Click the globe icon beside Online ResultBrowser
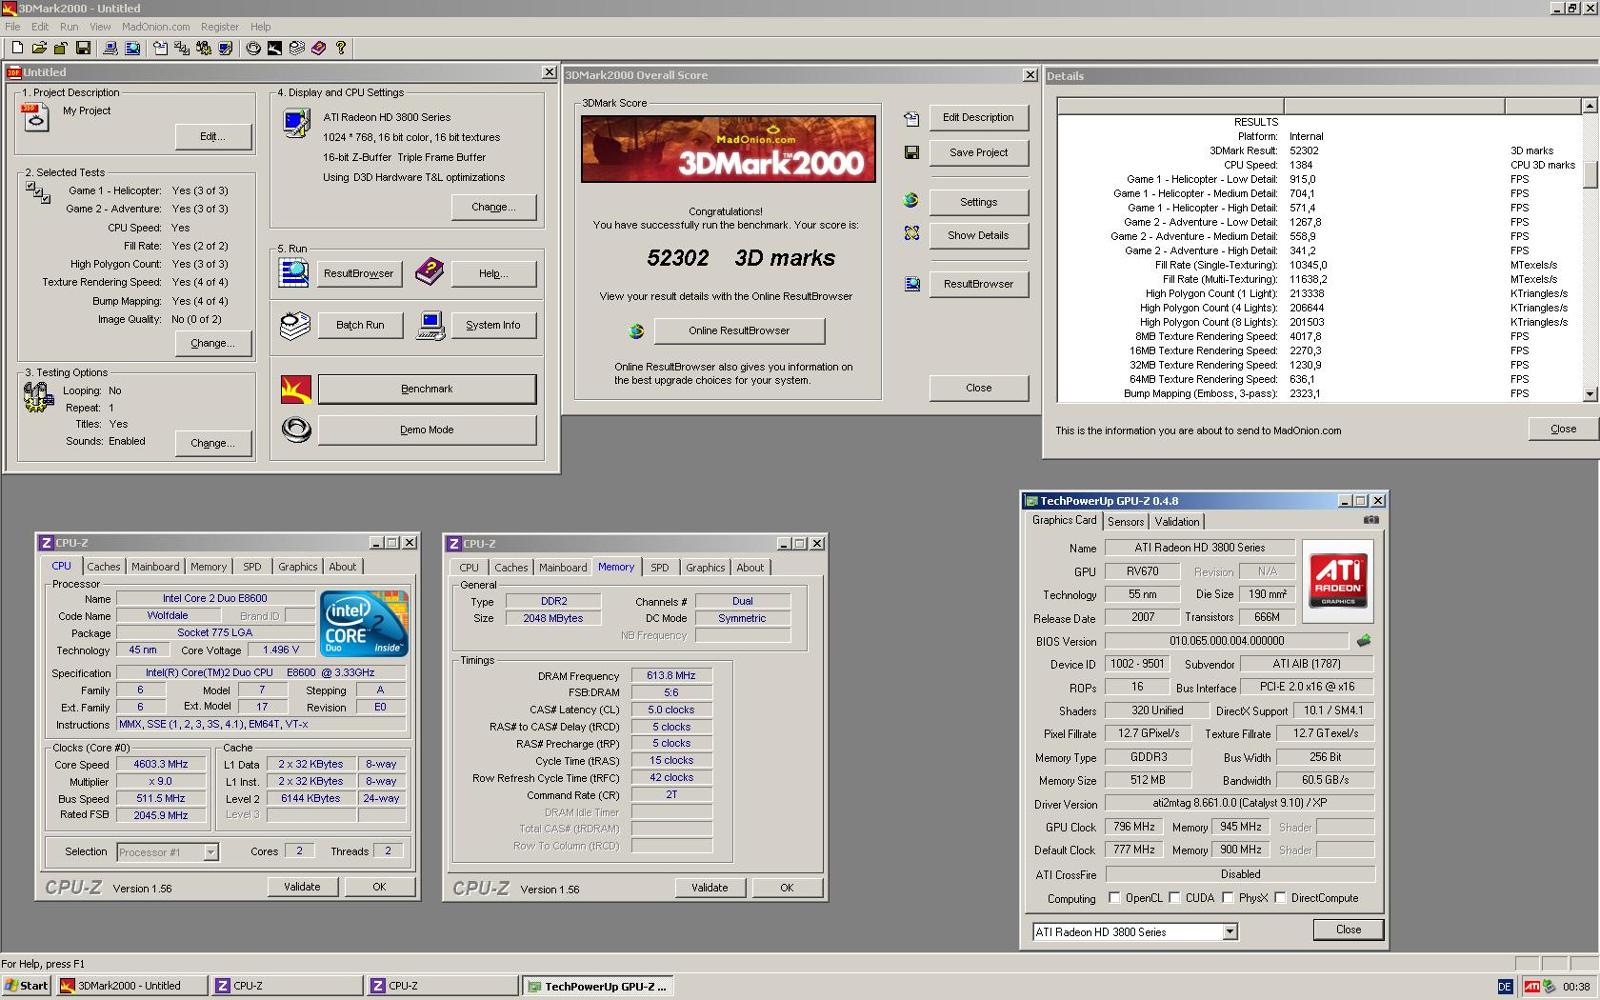This screenshot has height=1000, width=1600. tap(636, 331)
